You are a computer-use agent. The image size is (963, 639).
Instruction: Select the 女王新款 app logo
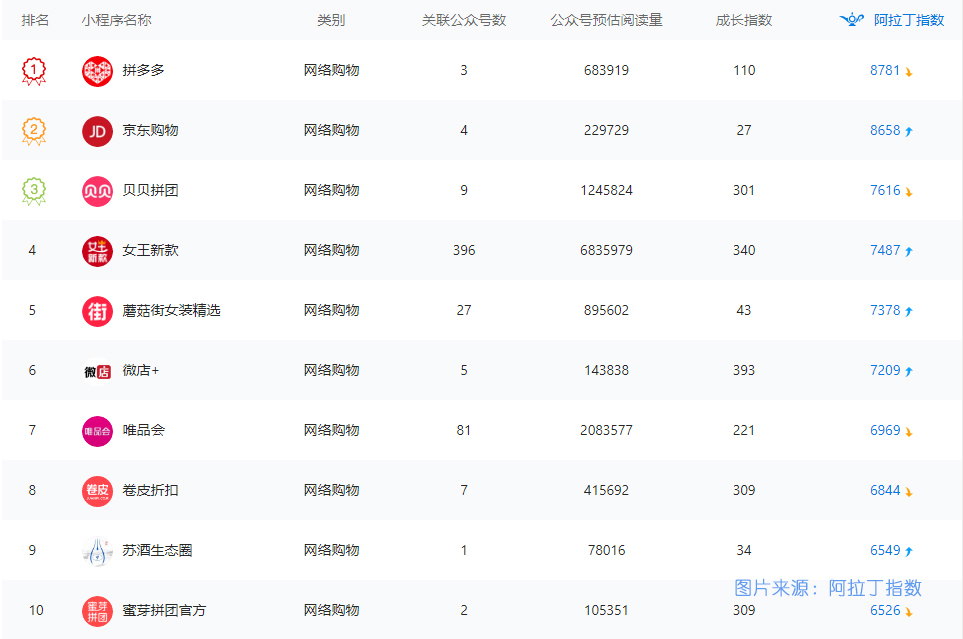click(x=97, y=251)
